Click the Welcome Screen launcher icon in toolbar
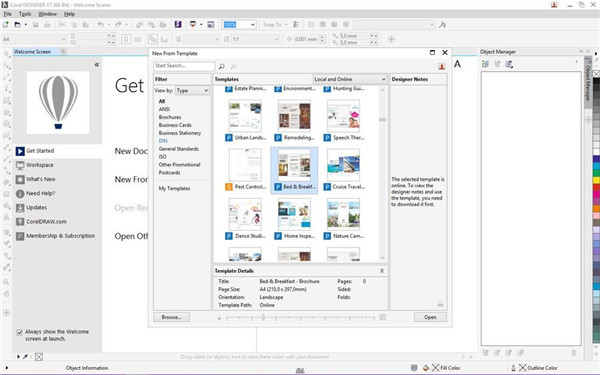600x375 pixels. pyautogui.click(x=211, y=24)
